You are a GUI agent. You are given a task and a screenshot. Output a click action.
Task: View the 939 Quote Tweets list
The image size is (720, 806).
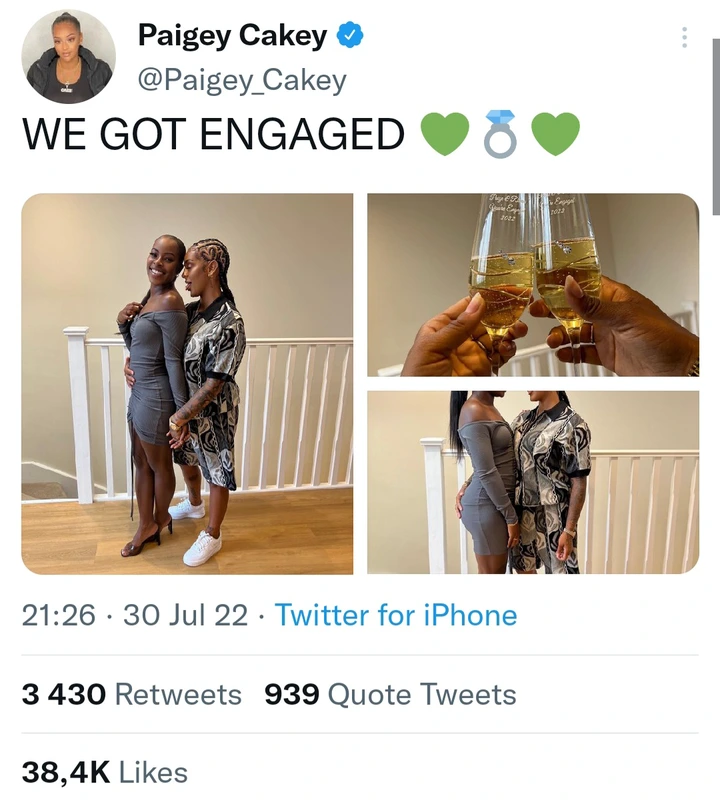[390, 694]
